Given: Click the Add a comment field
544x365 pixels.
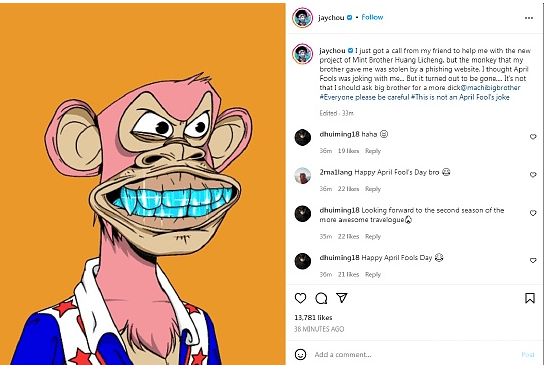Looking at the screenshot, I should 415,354.
